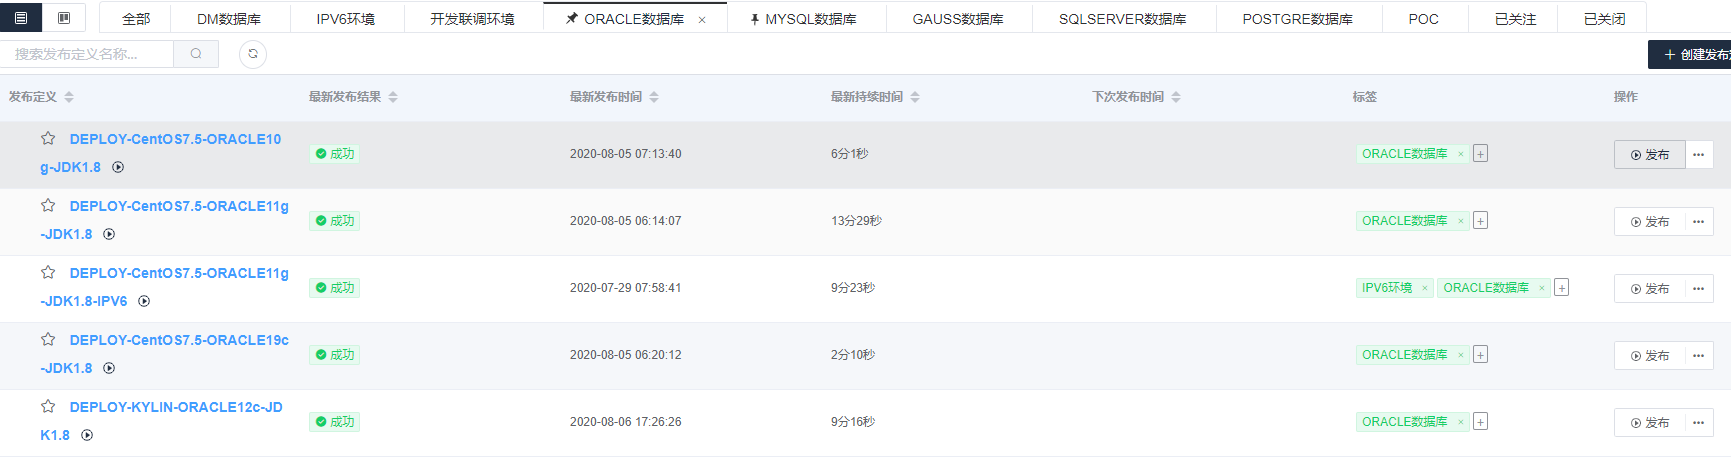The width and height of the screenshot is (1731, 463).
Task: Click play icon next to DEPLOY-KYLIN-ORACLE12c-JDK1.8
Action: [x=87, y=435]
